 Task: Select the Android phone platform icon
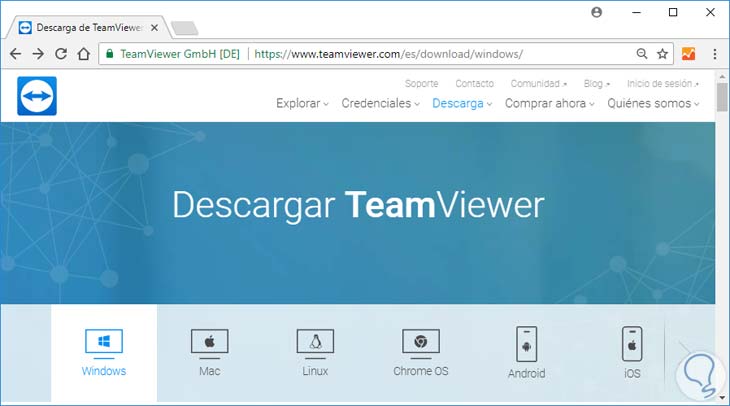[x=527, y=344]
